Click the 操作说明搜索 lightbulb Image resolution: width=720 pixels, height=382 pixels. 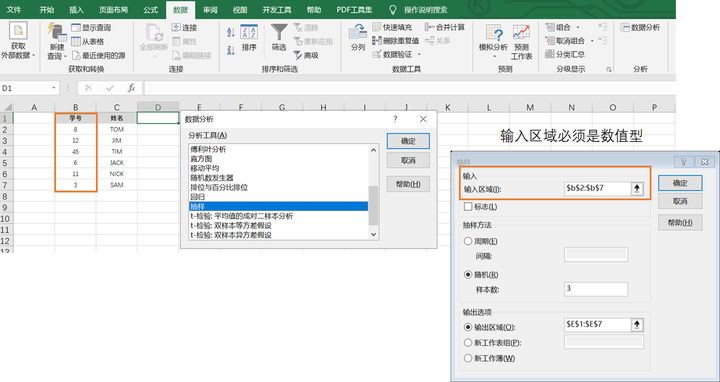[x=393, y=10]
